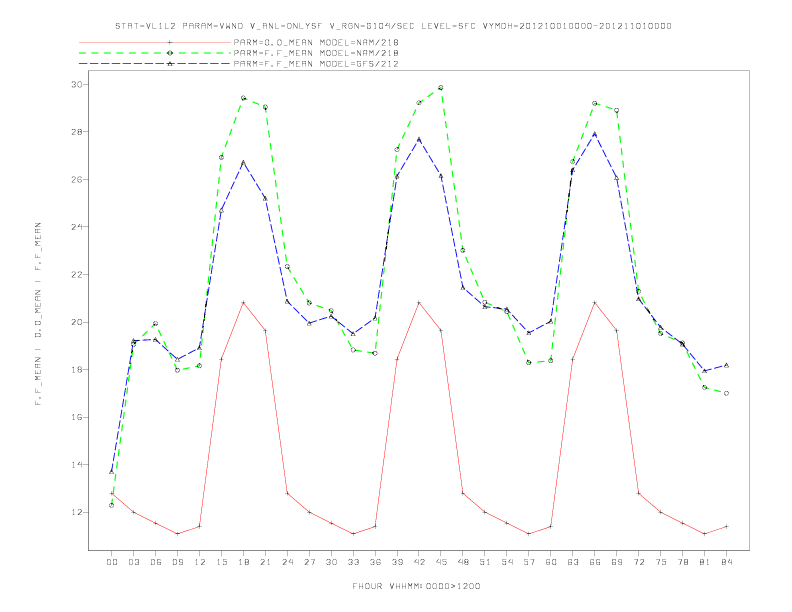This screenshot has height=612, width=792.
Task: Click x-axis forecast hour label 81
Action: click(704, 562)
